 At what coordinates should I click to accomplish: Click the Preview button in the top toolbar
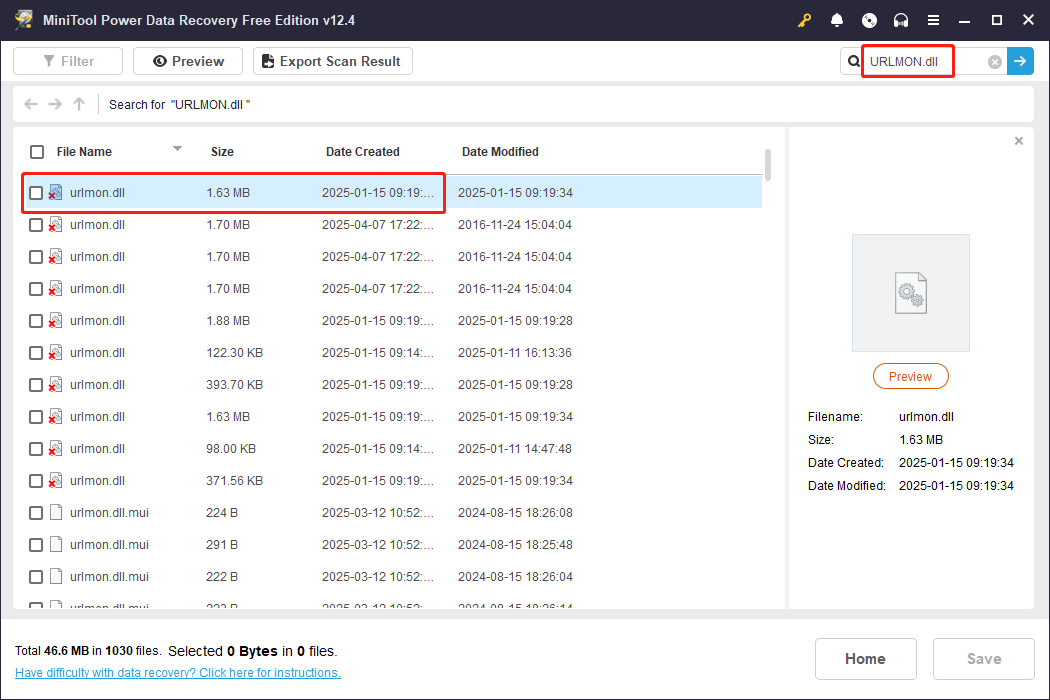pyautogui.click(x=188, y=61)
